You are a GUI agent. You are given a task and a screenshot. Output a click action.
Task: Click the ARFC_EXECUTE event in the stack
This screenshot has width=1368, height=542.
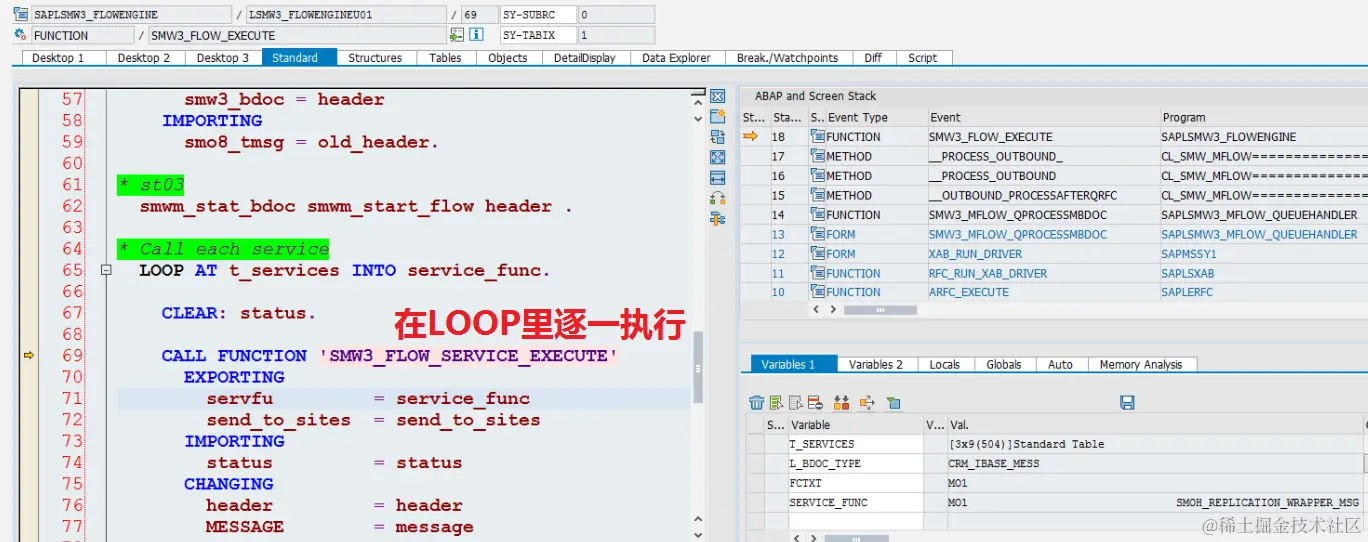point(968,293)
